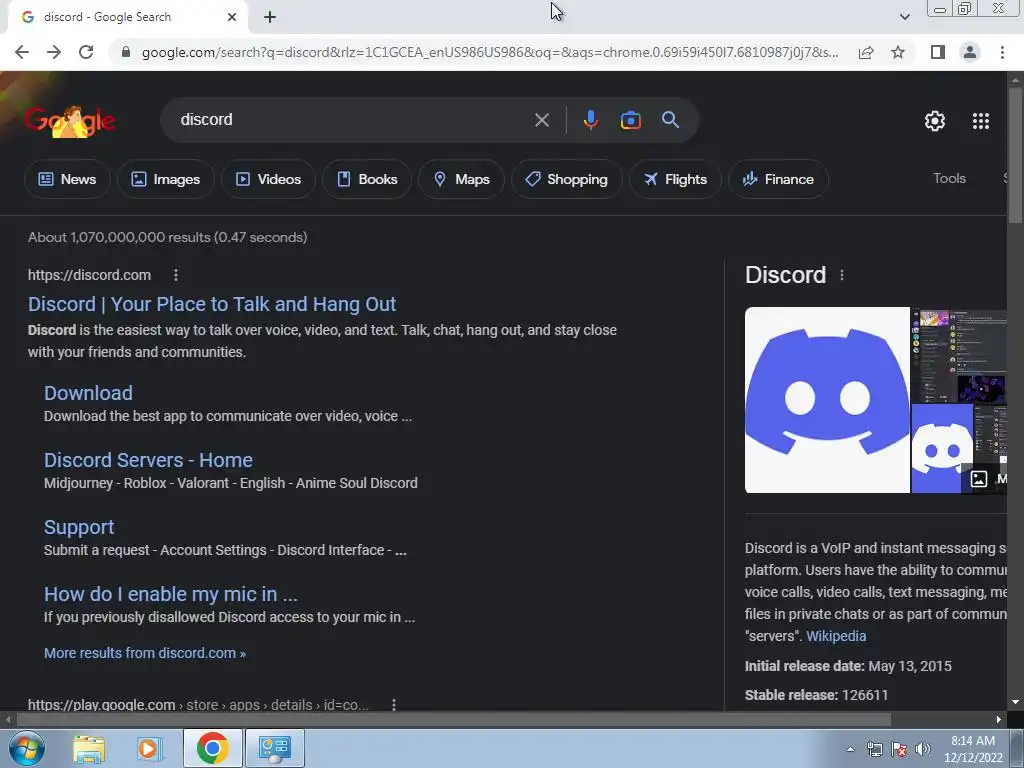Screen dimensions: 1024x768
Task: View the large Discord logo image
Action: [827, 400]
